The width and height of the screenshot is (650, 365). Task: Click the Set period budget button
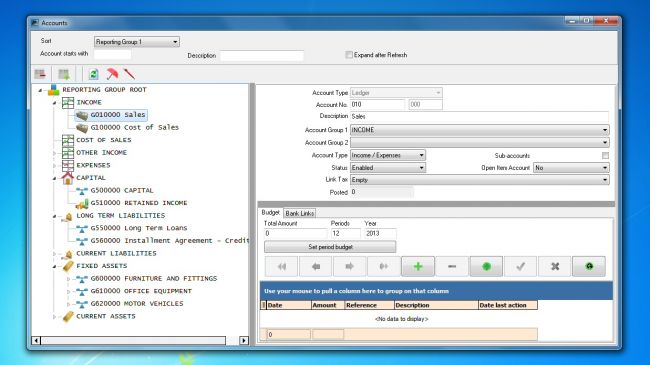pyautogui.click(x=330, y=247)
